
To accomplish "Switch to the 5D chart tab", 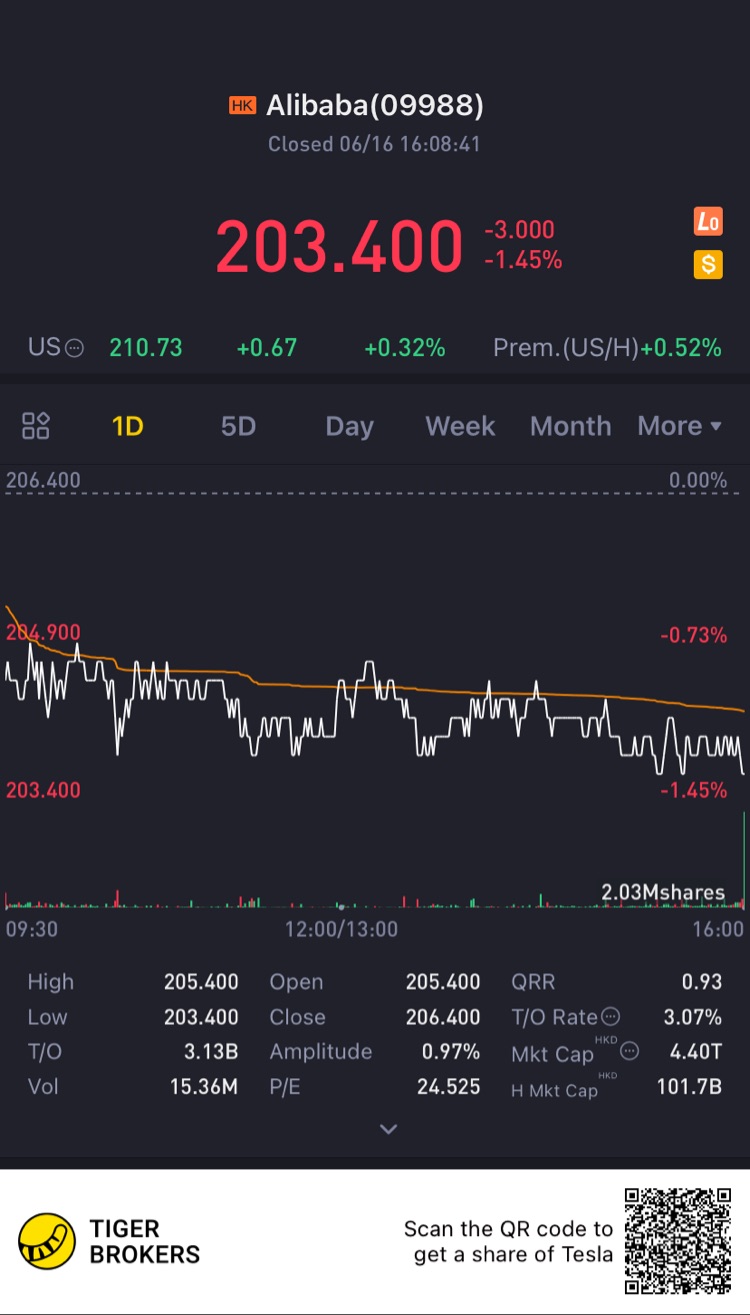I will point(238,426).
